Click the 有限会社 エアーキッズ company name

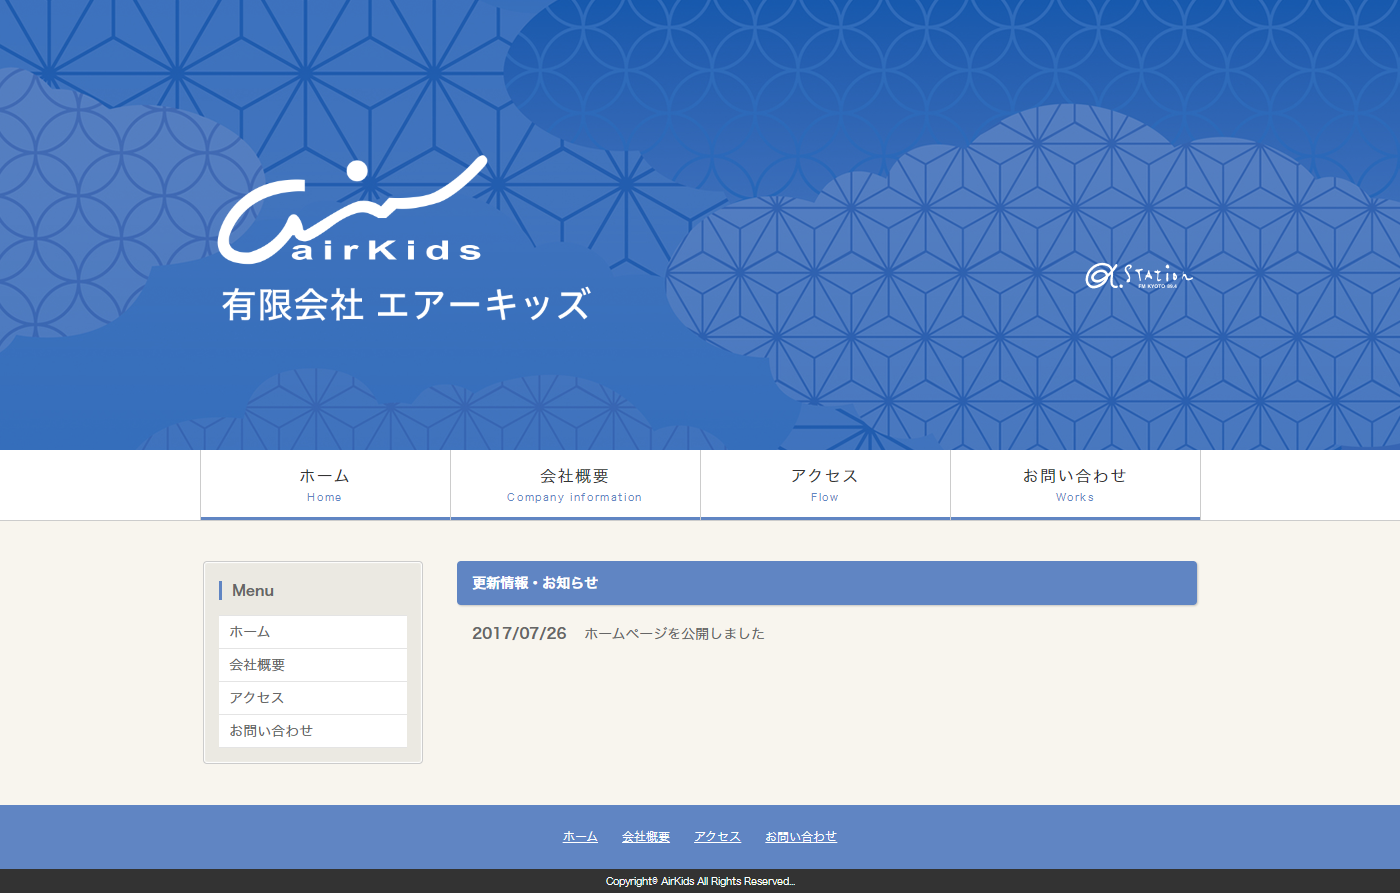pos(406,305)
